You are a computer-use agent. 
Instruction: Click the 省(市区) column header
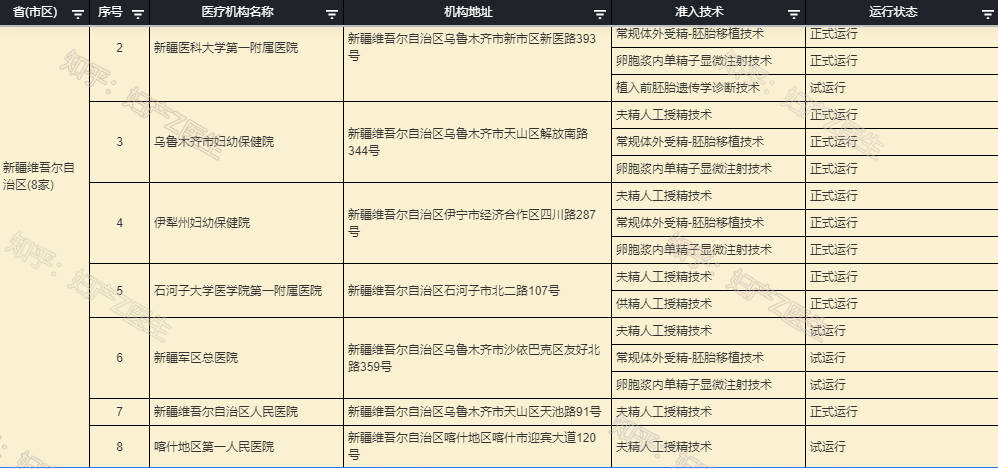45,13
